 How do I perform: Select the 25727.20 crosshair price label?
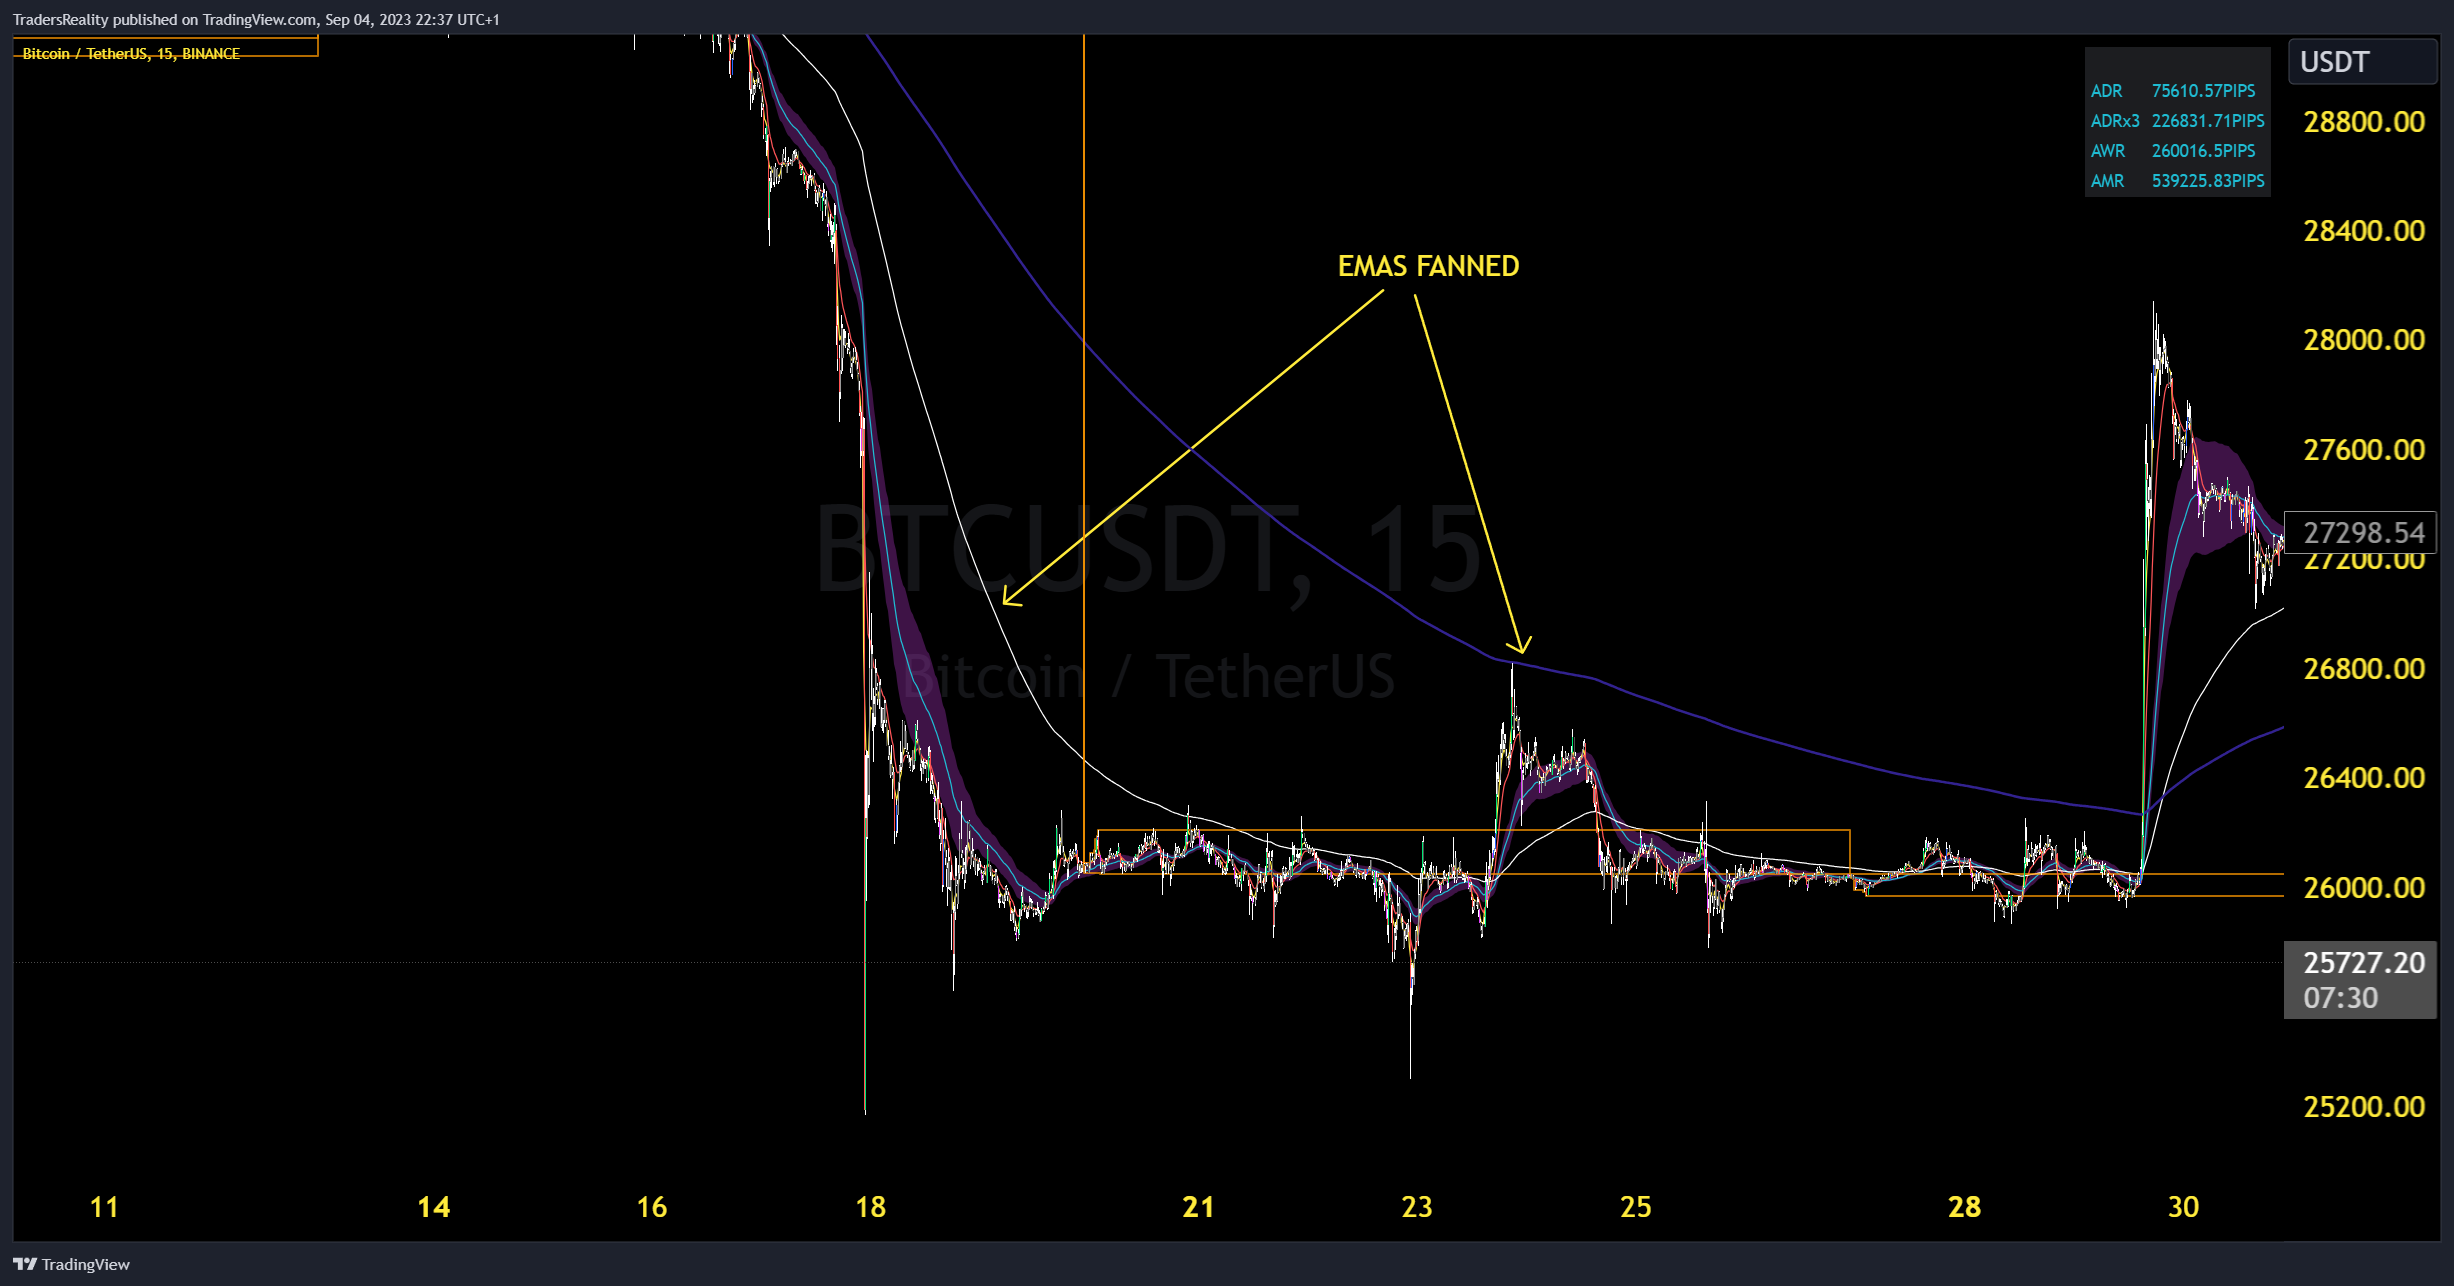(2364, 963)
